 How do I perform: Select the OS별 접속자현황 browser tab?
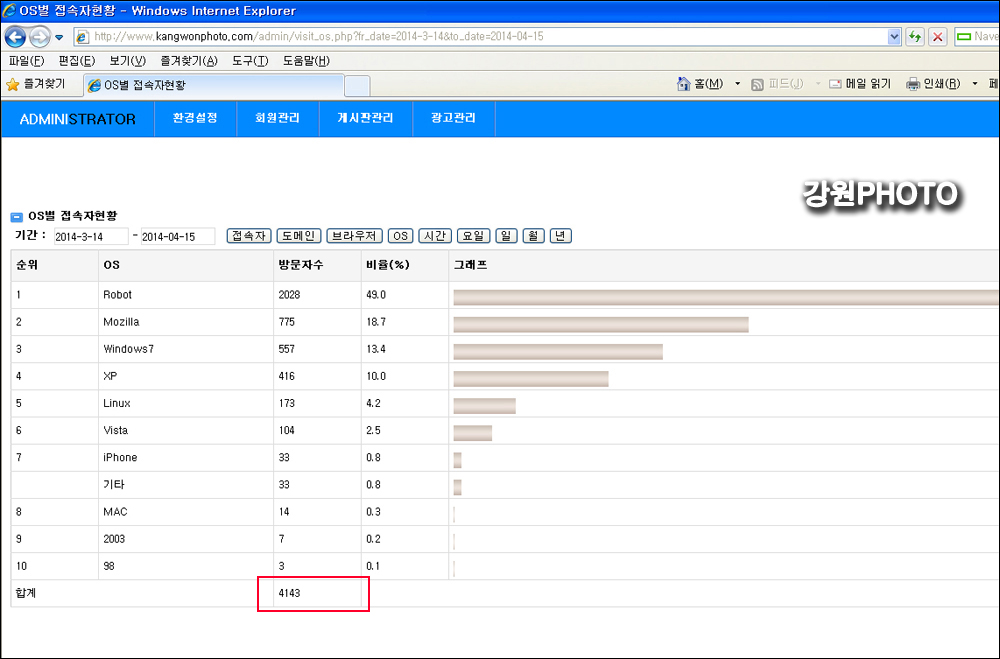tap(214, 85)
